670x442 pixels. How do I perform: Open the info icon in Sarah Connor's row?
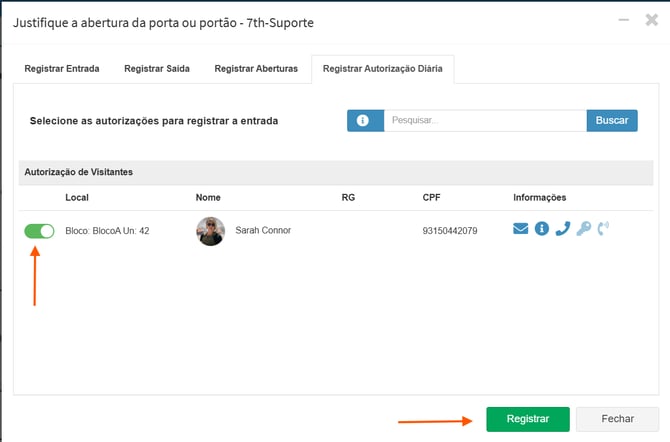coord(541,229)
